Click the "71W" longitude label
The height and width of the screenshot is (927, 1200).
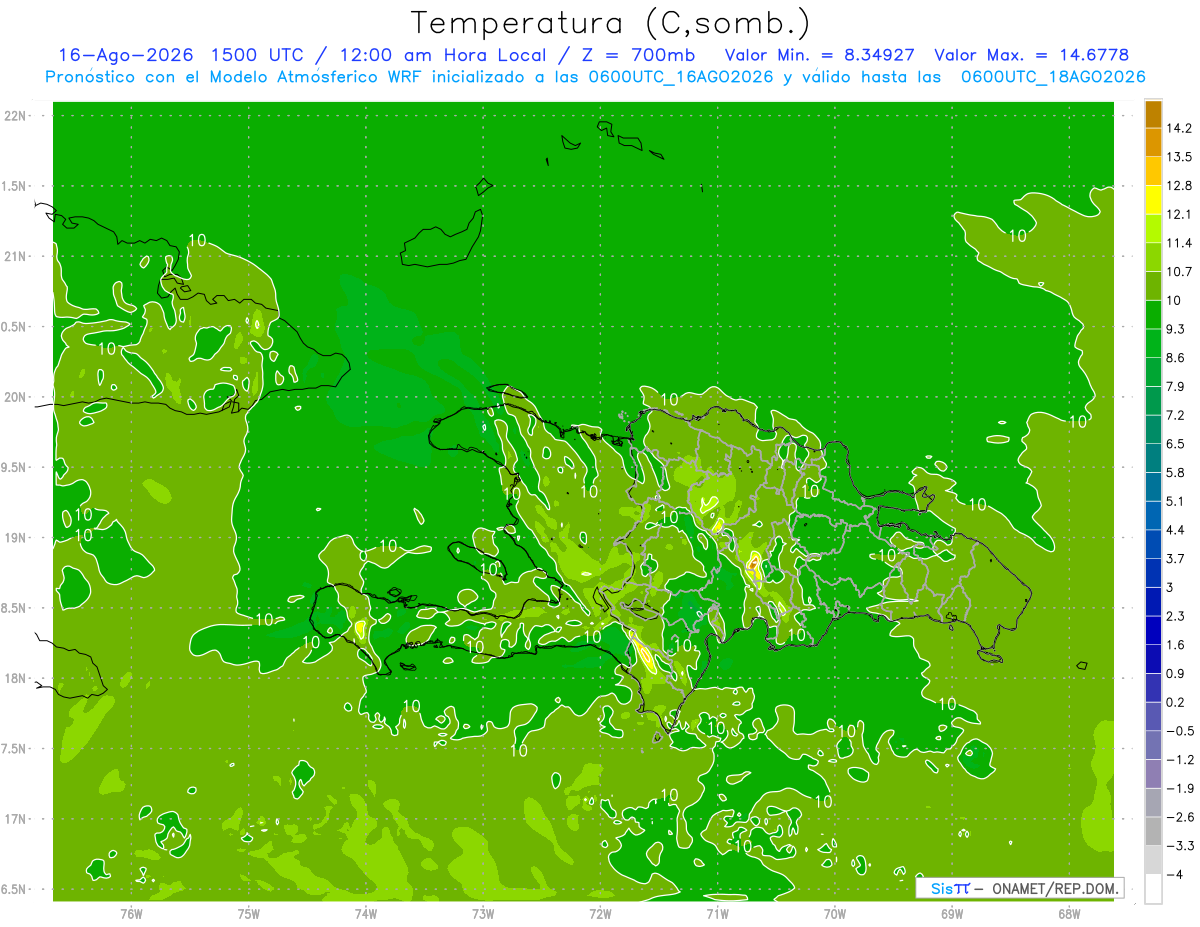(x=717, y=912)
